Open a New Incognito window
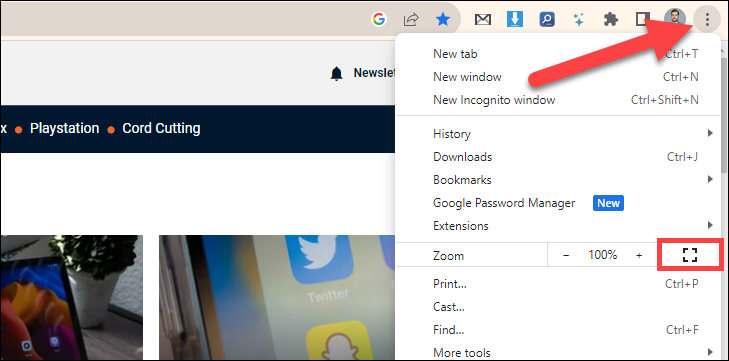Screen dimensions: 729x361 [558, 100]
